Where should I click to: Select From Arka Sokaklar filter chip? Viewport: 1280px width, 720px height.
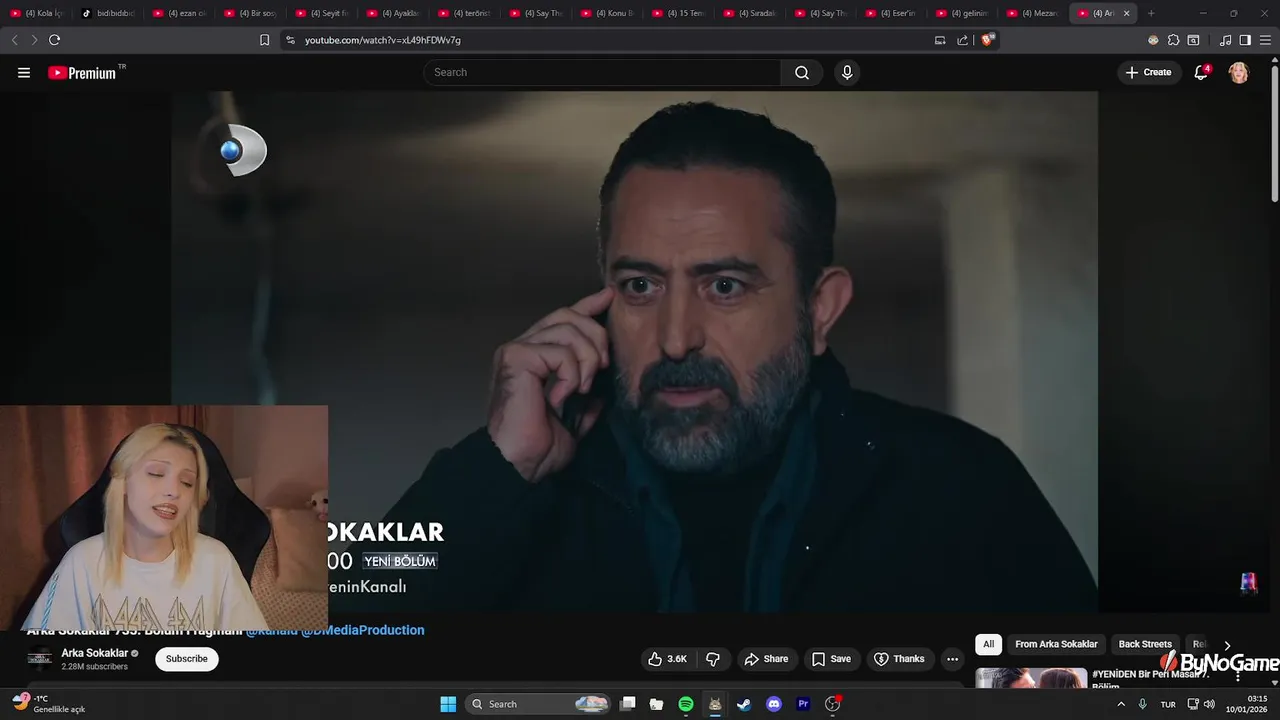[x=1056, y=645]
